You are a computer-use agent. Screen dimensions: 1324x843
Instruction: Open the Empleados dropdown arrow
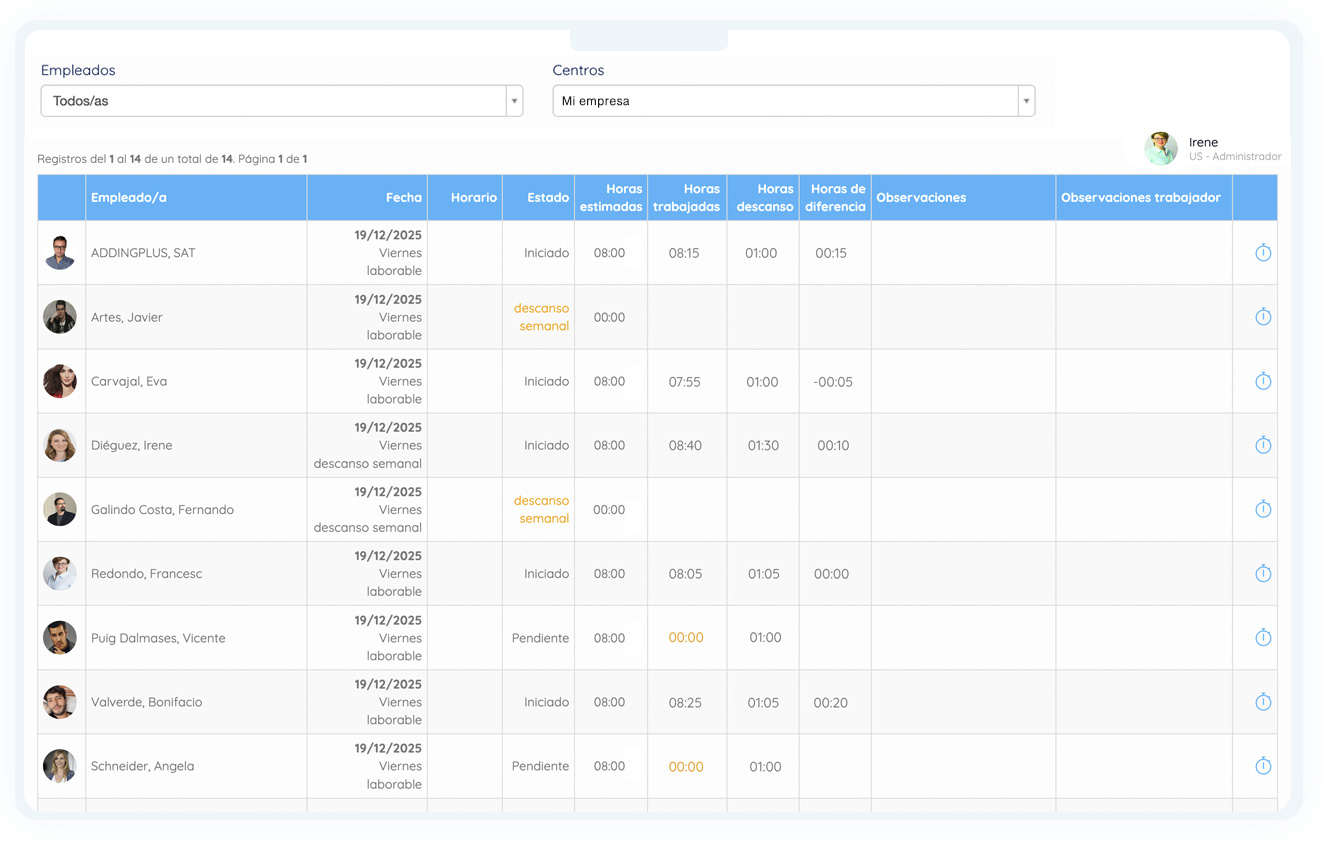click(x=514, y=101)
